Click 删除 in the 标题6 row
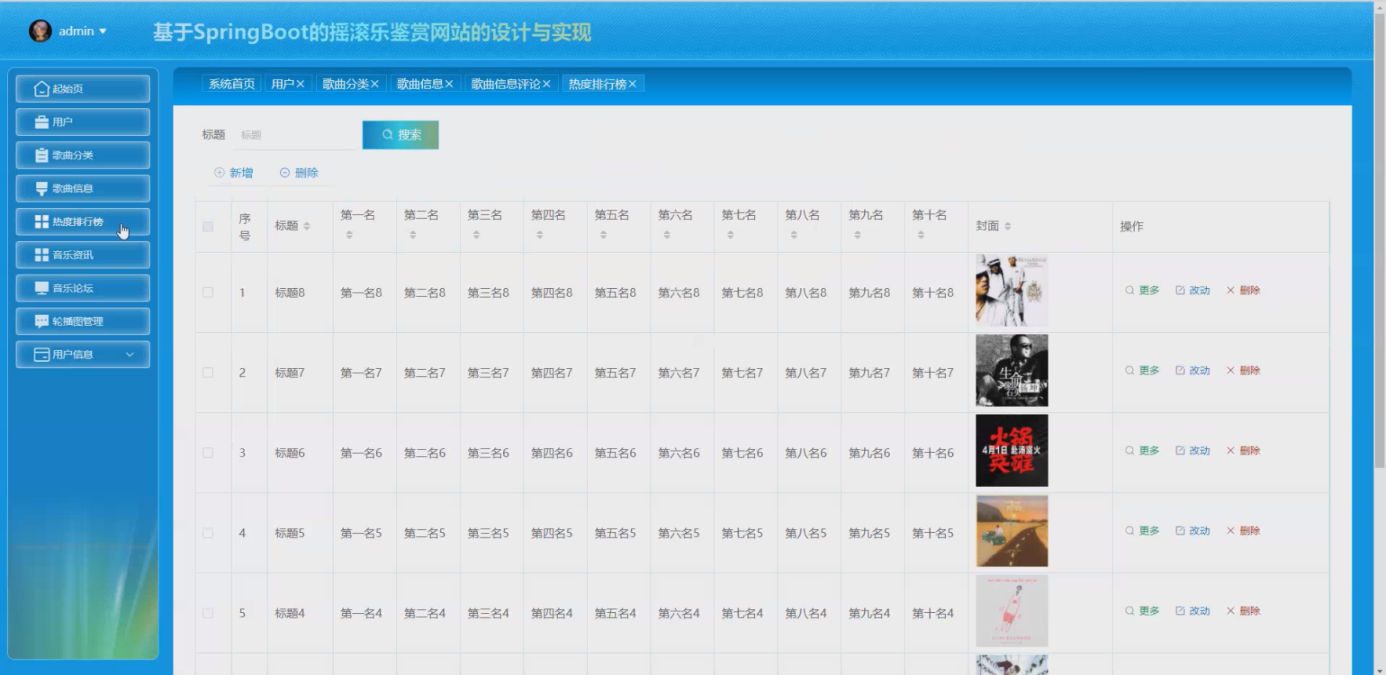The width and height of the screenshot is (1386, 675). coord(1243,451)
